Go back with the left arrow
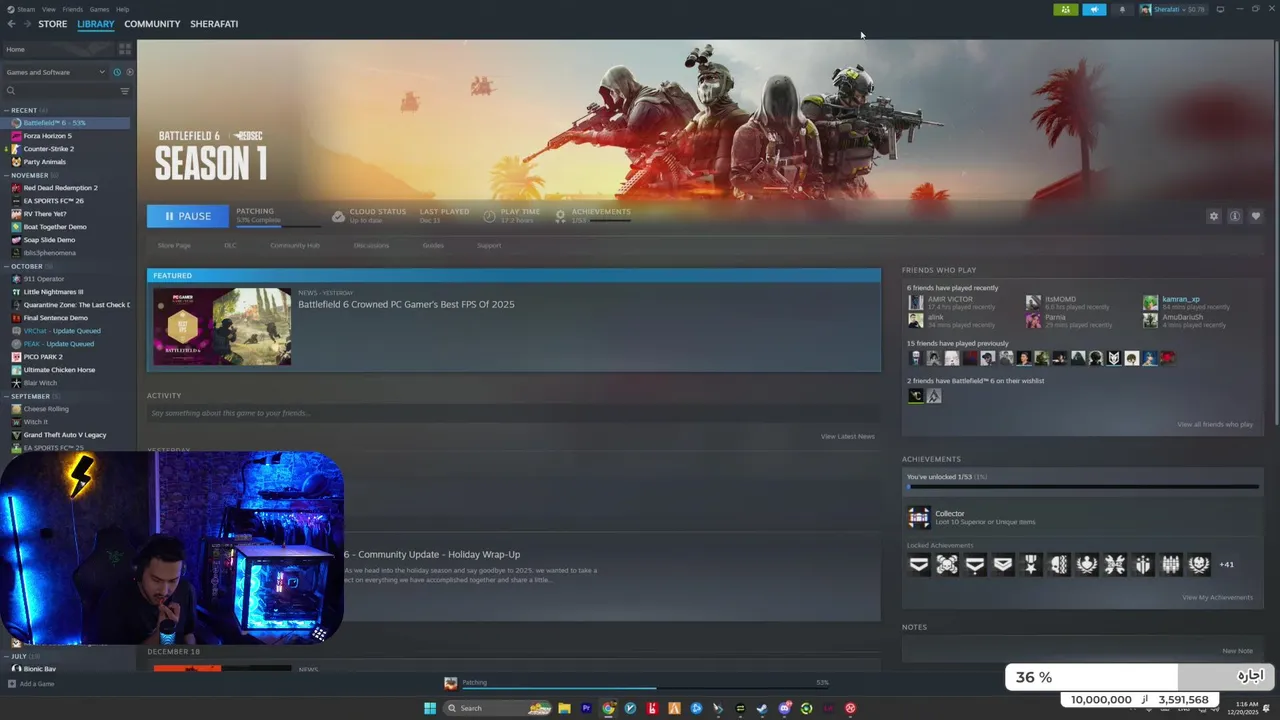The height and width of the screenshot is (720, 1280). point(11,24)
